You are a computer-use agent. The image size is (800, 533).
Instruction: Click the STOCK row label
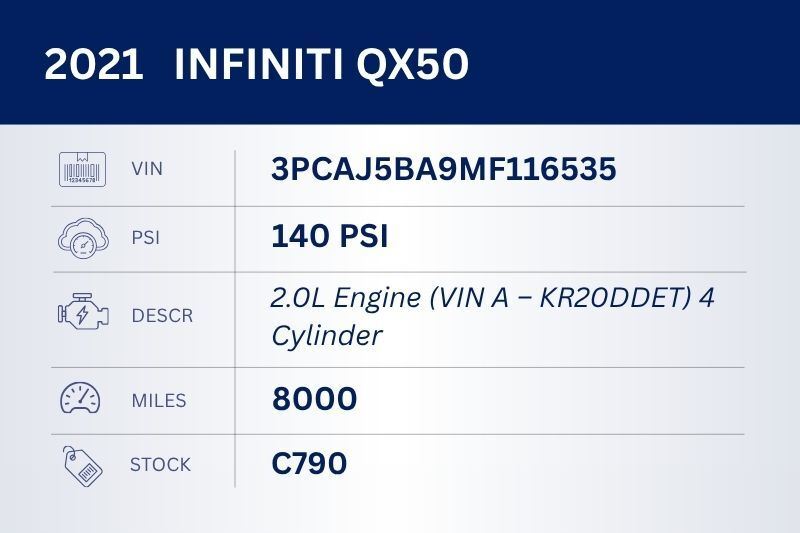pyautogui.click(x=160, y=464)
